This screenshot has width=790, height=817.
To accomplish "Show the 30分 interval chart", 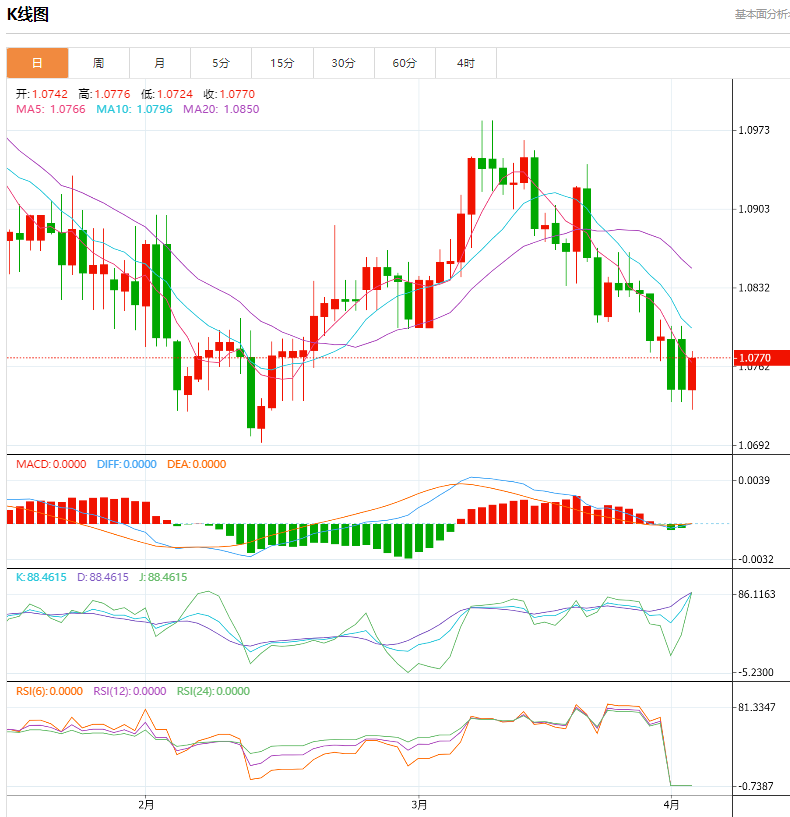I will (343, 63).
